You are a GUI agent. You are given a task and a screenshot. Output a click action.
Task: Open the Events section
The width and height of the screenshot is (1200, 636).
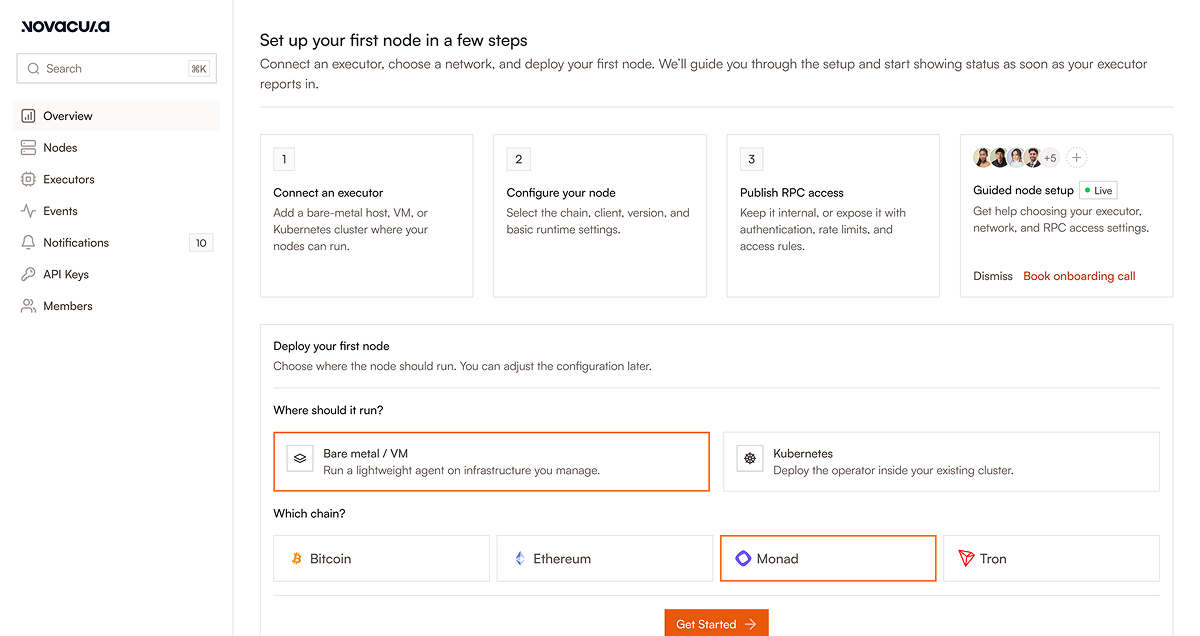116,211
